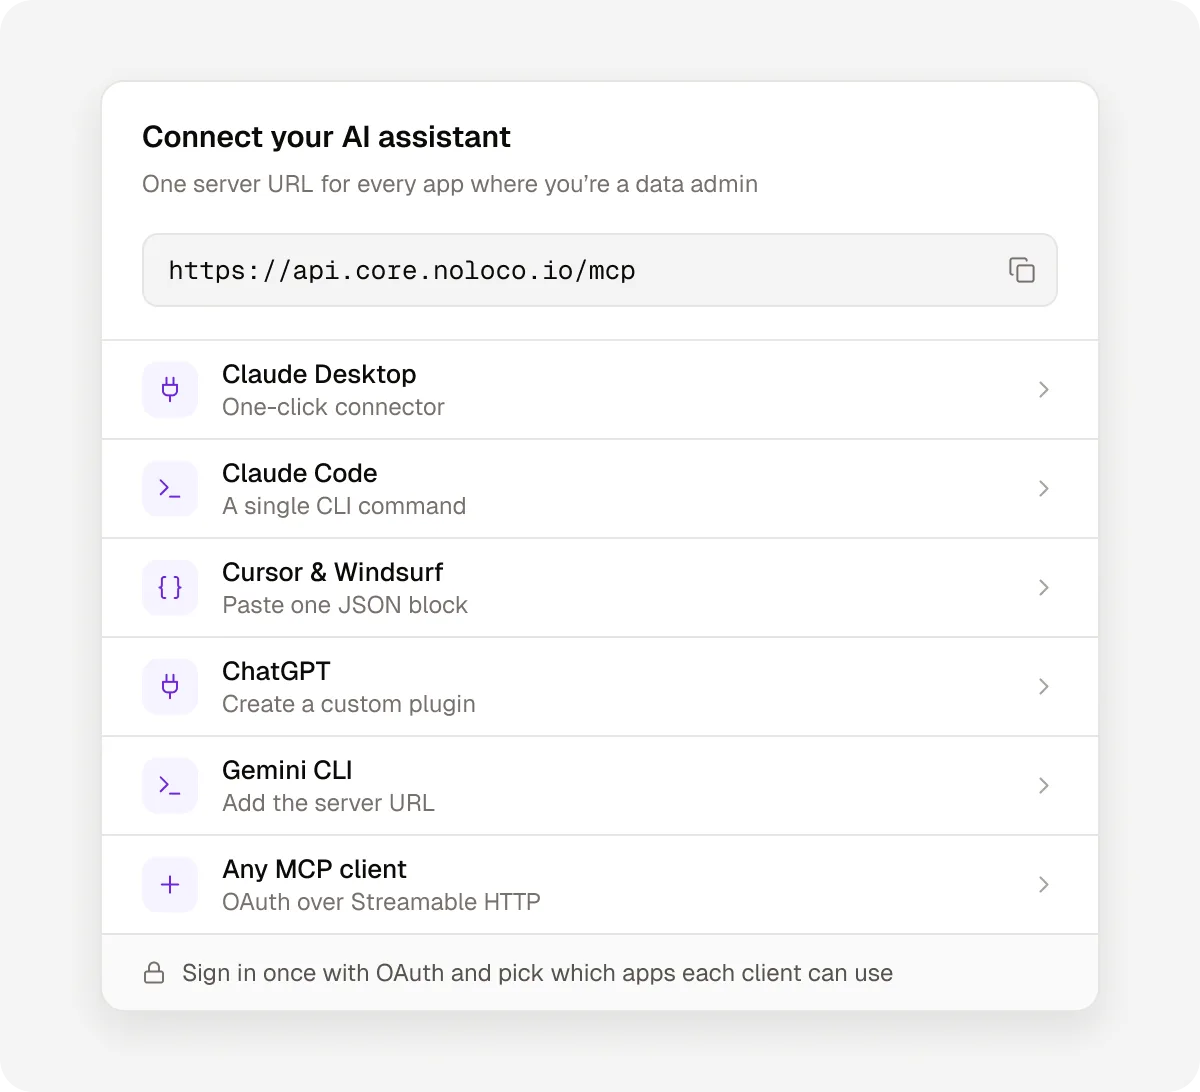Open the Claude Desktop option

[600, 390]
